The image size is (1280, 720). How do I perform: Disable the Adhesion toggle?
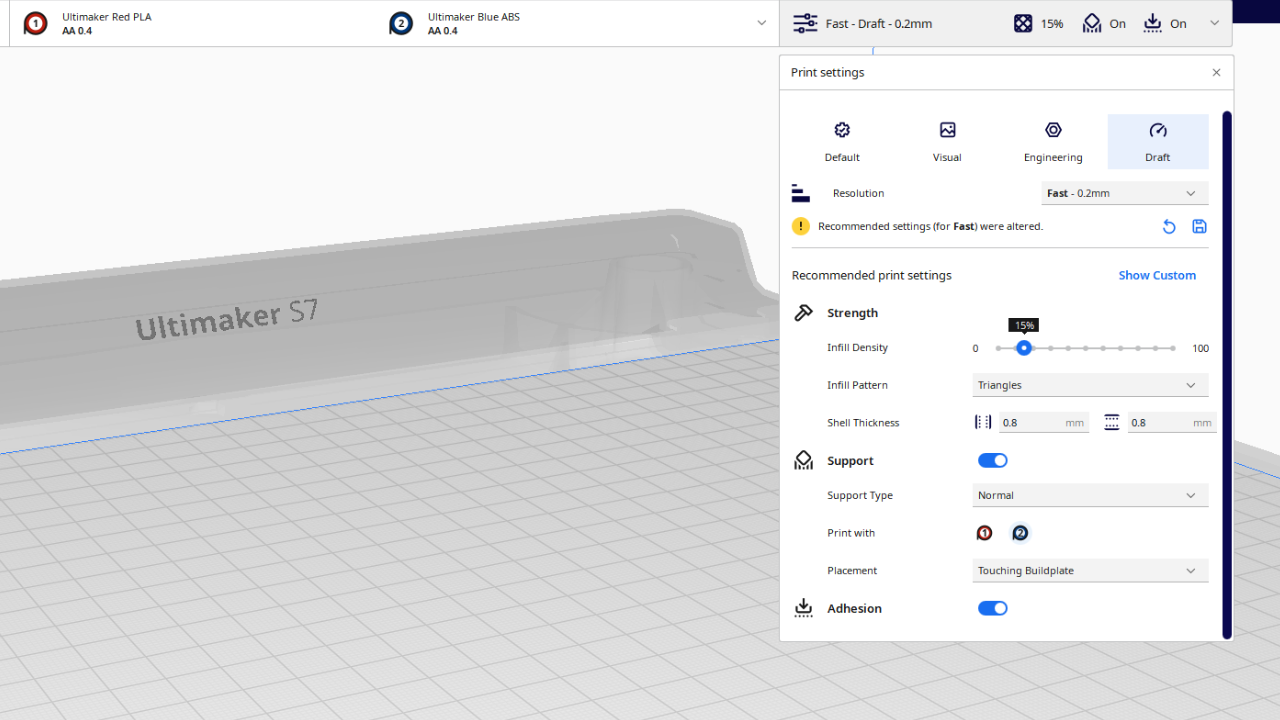(x=992, y=608)
